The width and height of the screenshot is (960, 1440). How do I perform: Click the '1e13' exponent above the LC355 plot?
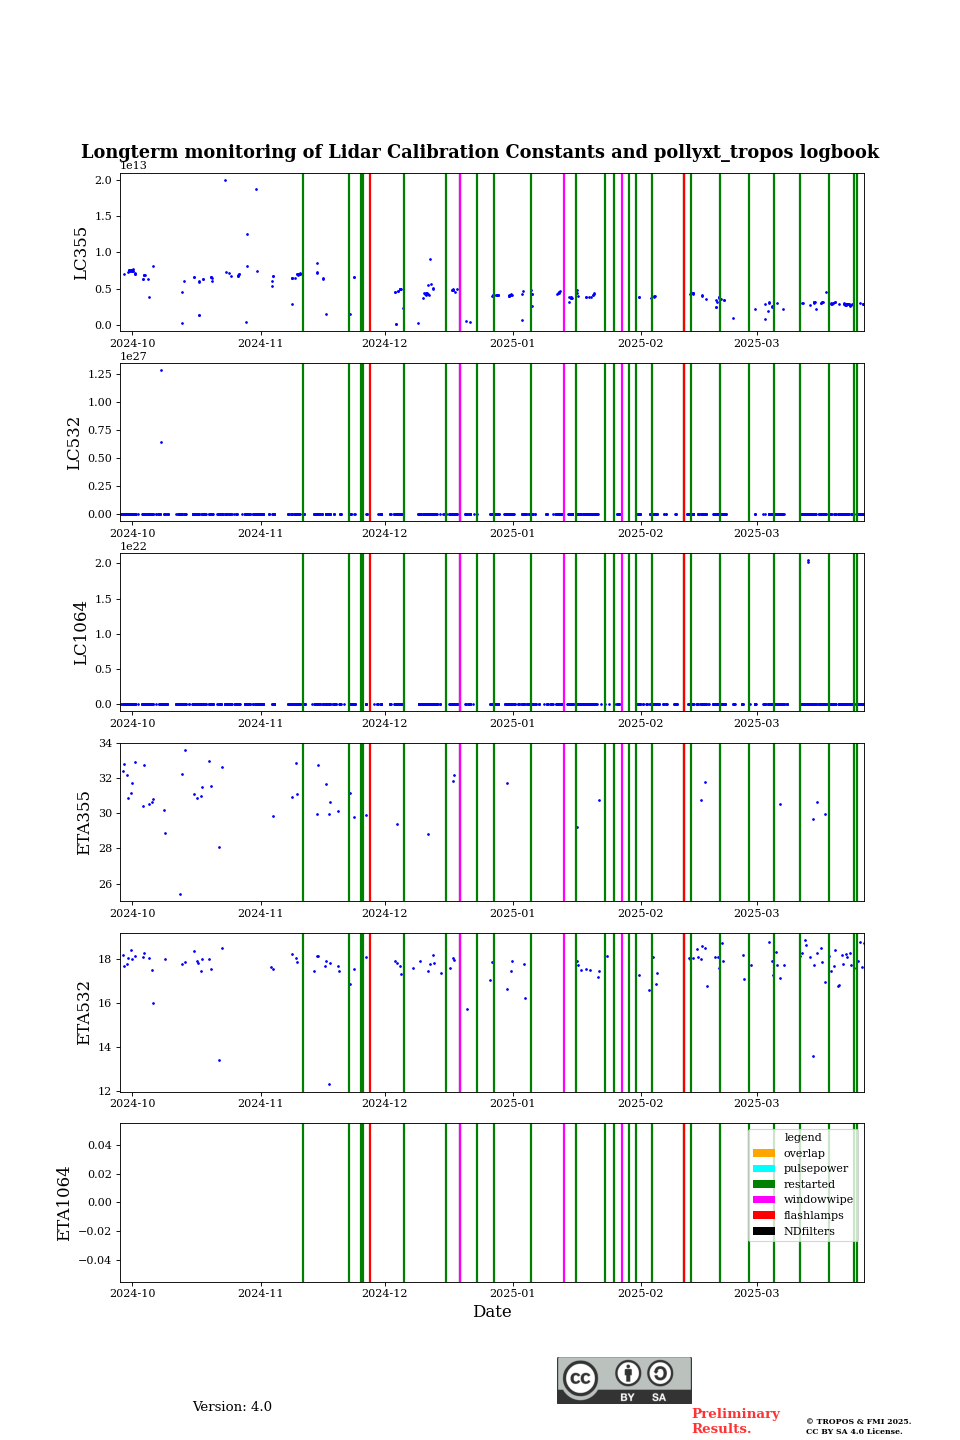(134, 166)
